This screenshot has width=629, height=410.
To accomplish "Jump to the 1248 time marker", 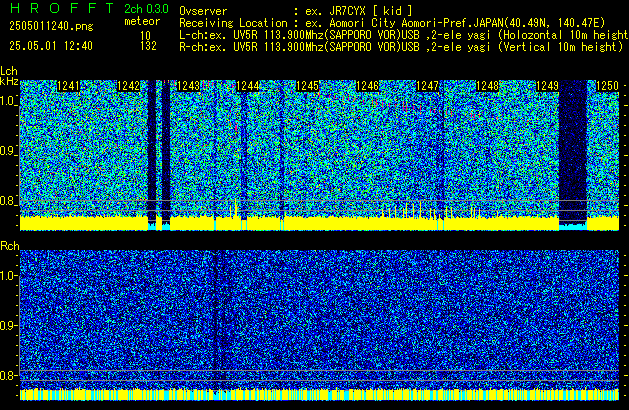I will [487, 86].
